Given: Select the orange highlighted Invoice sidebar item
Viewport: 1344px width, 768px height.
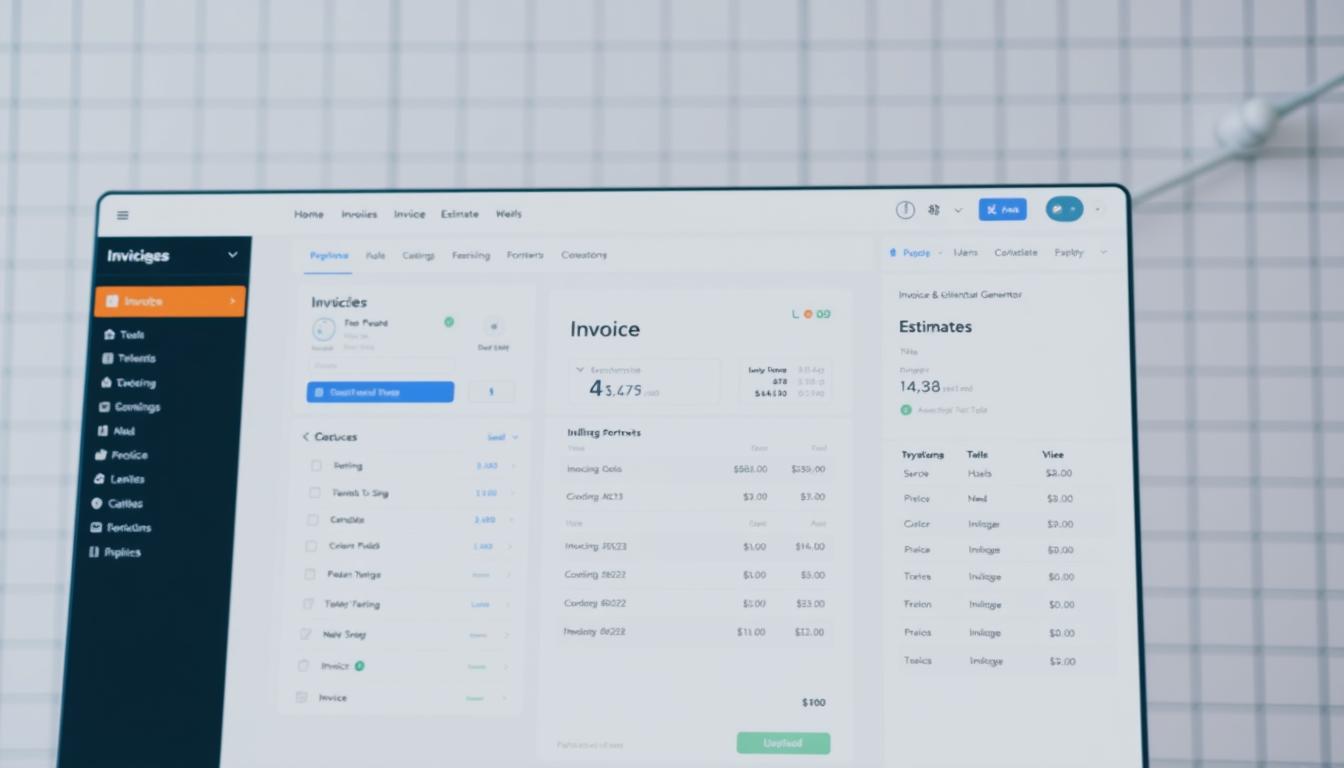Looking at the screenshot, I should pyautogui.click(x=170, y=301).
